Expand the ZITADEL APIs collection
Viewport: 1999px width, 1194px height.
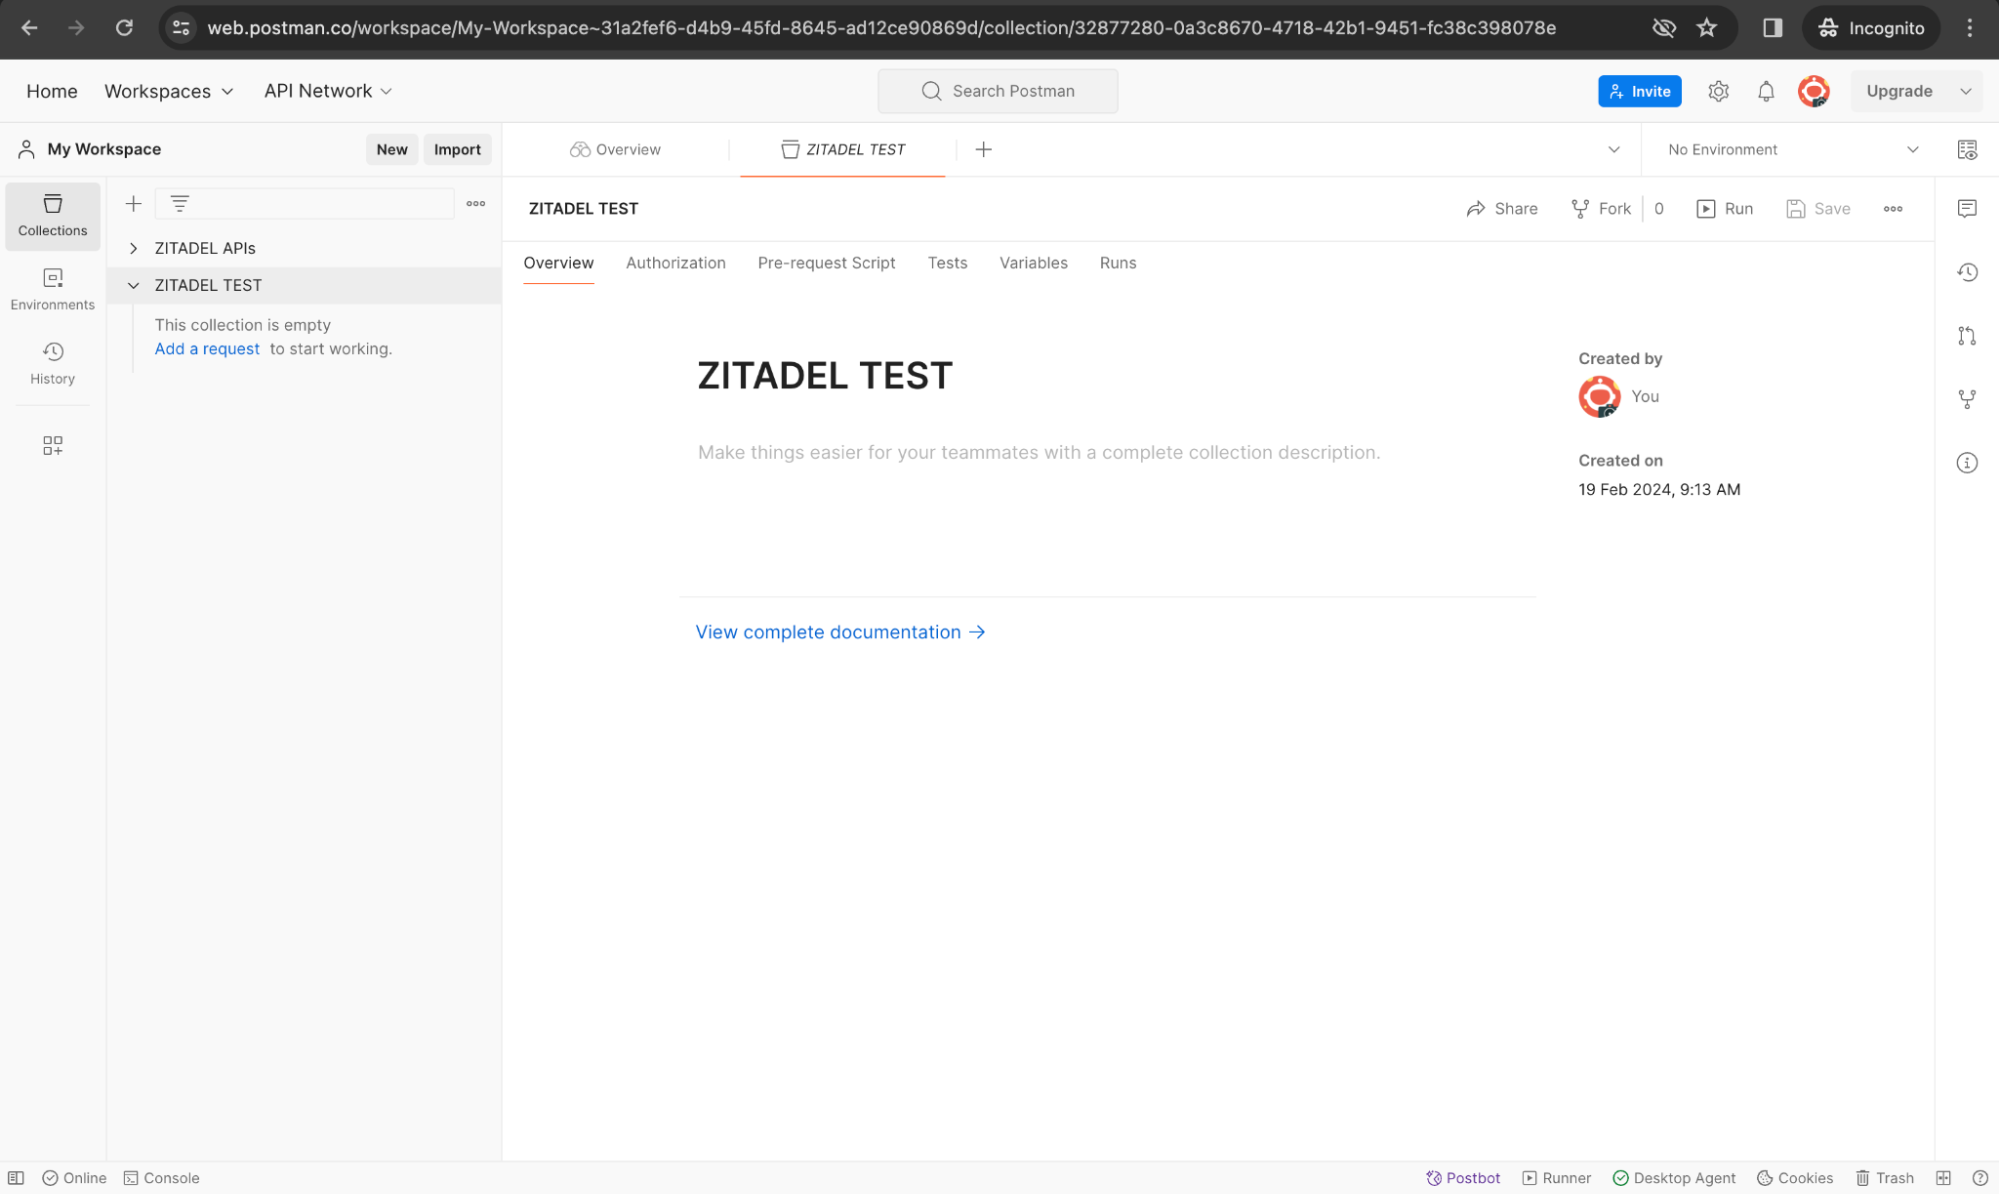click(133, 248)
